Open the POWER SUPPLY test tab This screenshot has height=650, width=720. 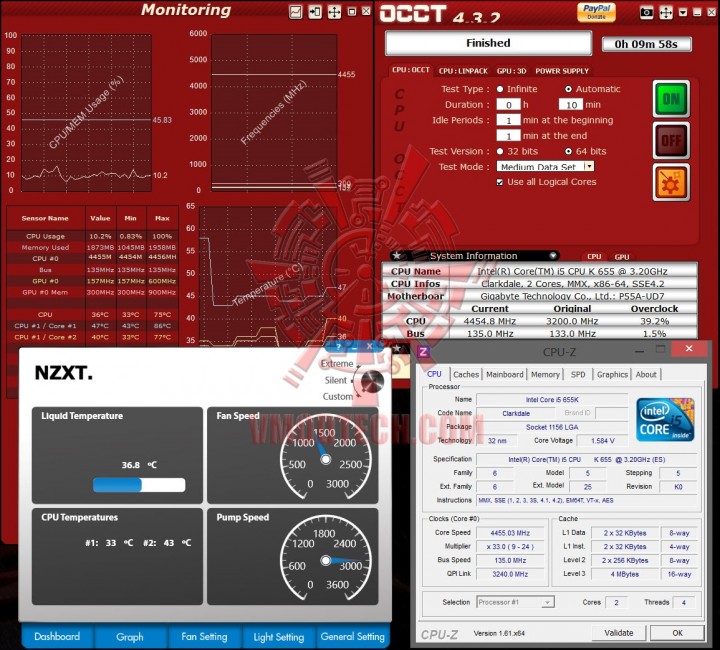562,71
